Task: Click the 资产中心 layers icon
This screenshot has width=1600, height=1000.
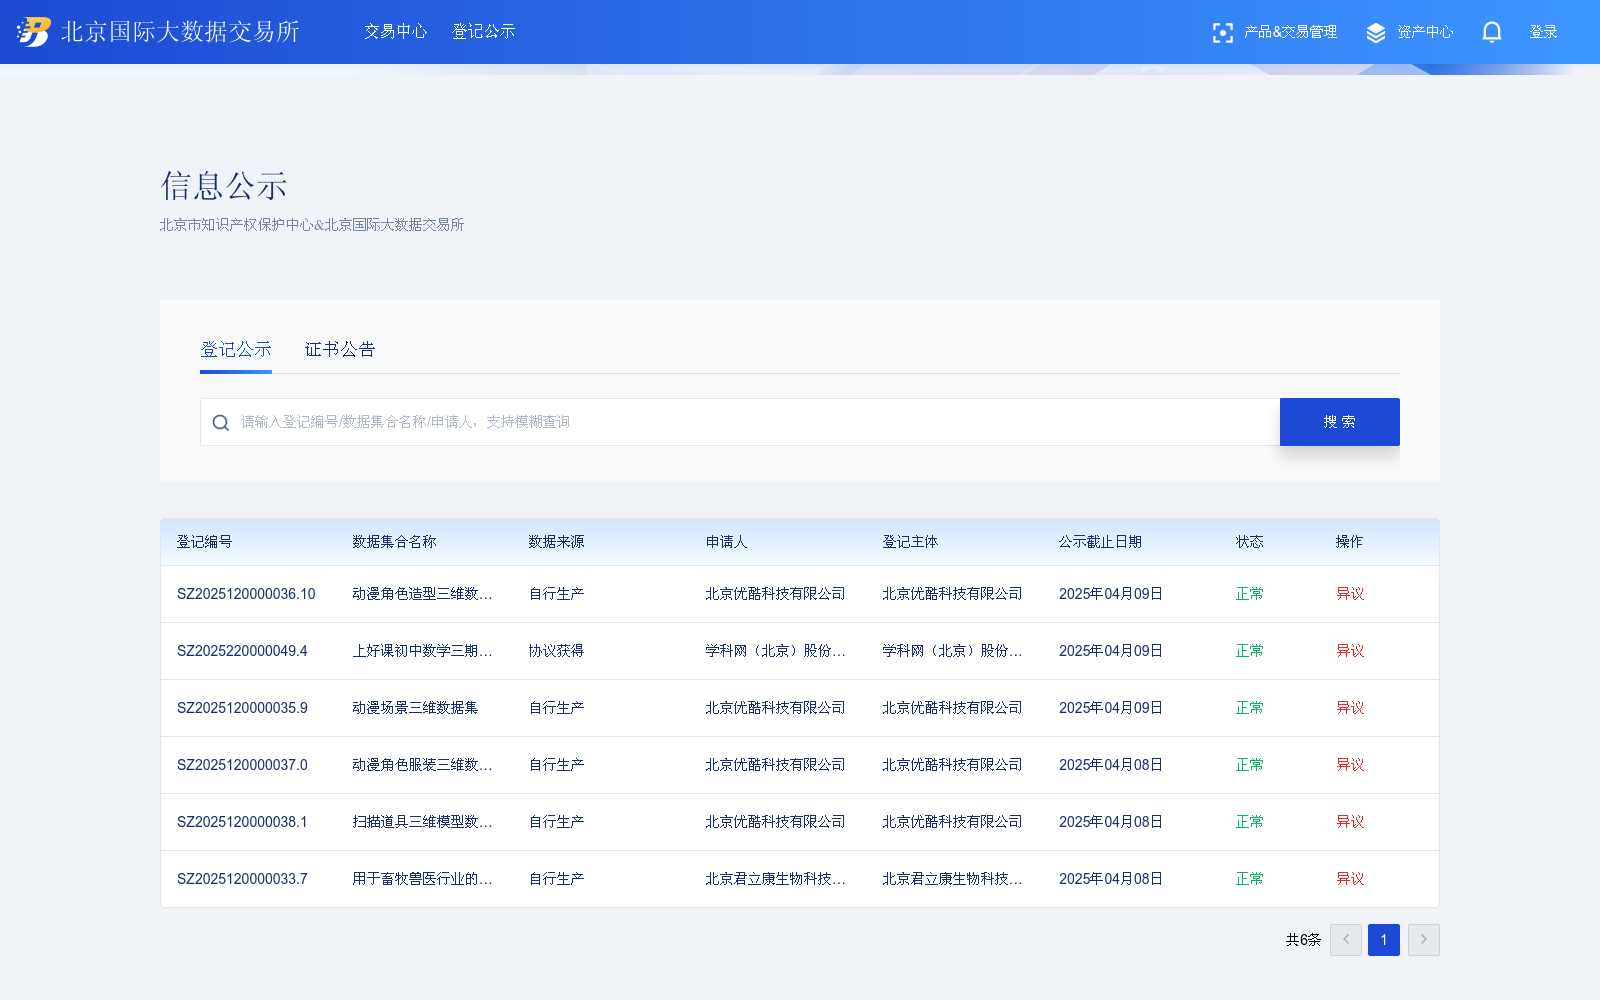Action: tap(1376, 33)
